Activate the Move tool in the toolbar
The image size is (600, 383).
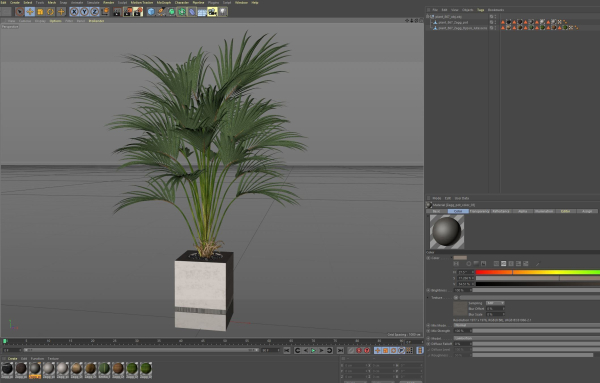click(x=30, y=12)
